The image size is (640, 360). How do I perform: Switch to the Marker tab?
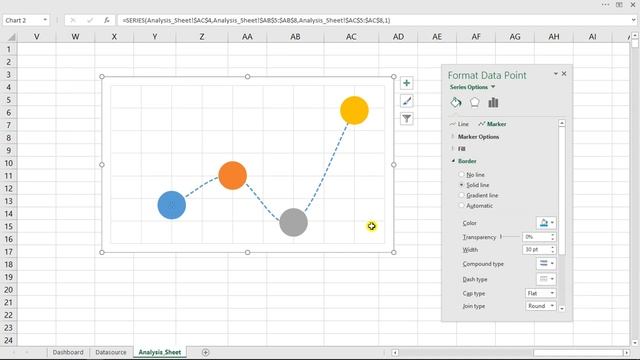pyautogui.click(x=492, y=124)
